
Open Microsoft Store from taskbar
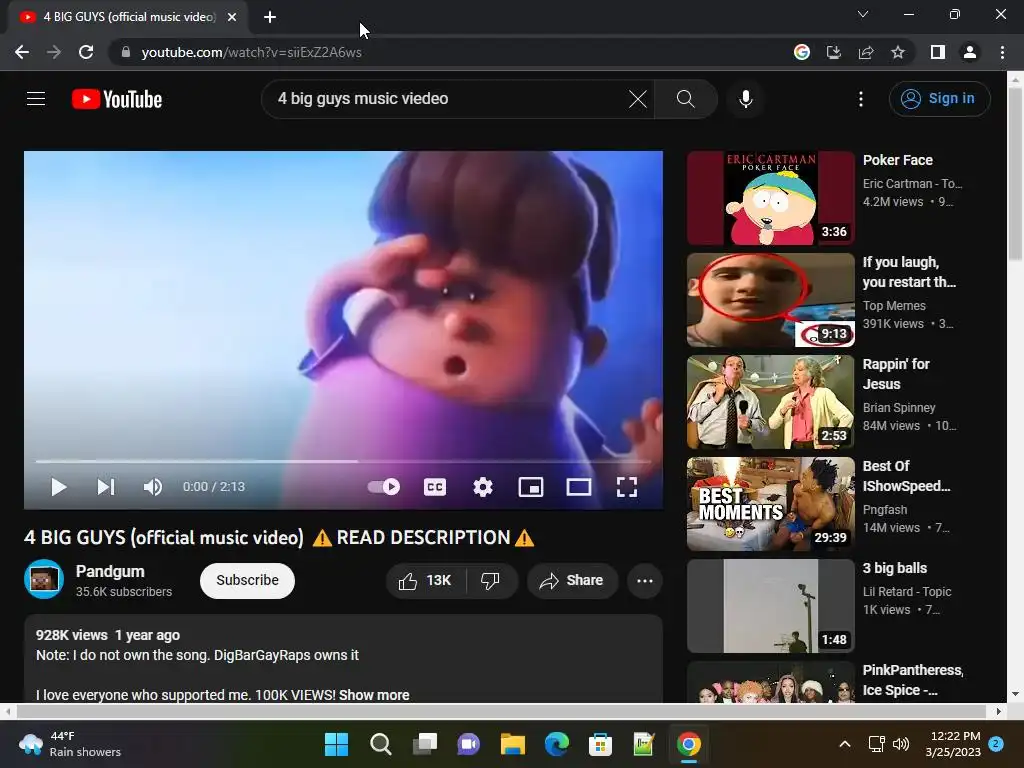[600, 744]
